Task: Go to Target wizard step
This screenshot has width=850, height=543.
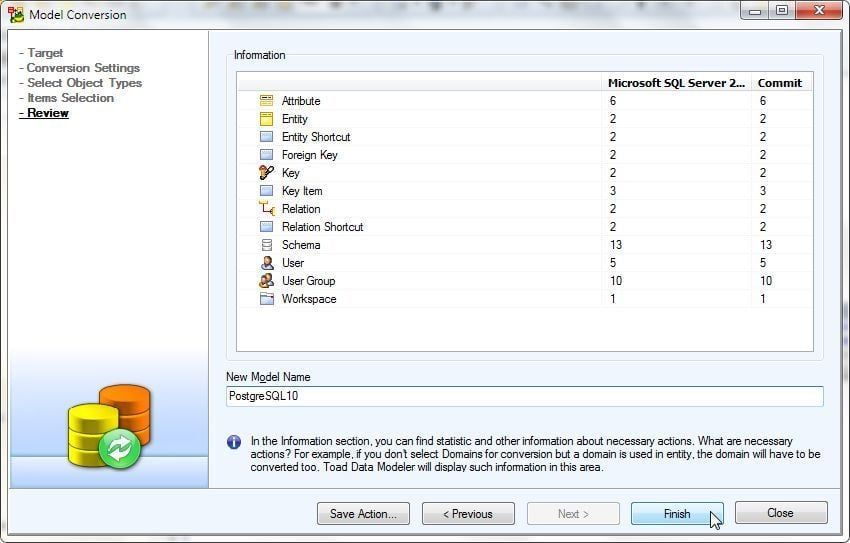Action: point(45,53)
